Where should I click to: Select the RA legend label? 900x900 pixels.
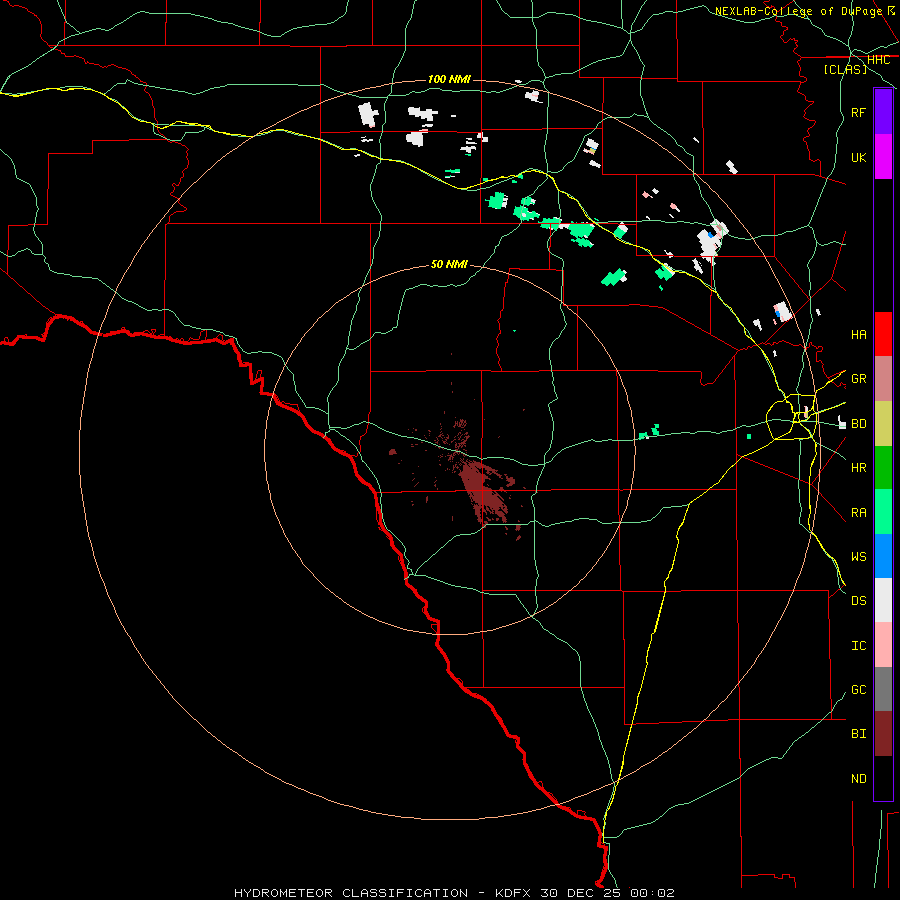pos(858,512)
